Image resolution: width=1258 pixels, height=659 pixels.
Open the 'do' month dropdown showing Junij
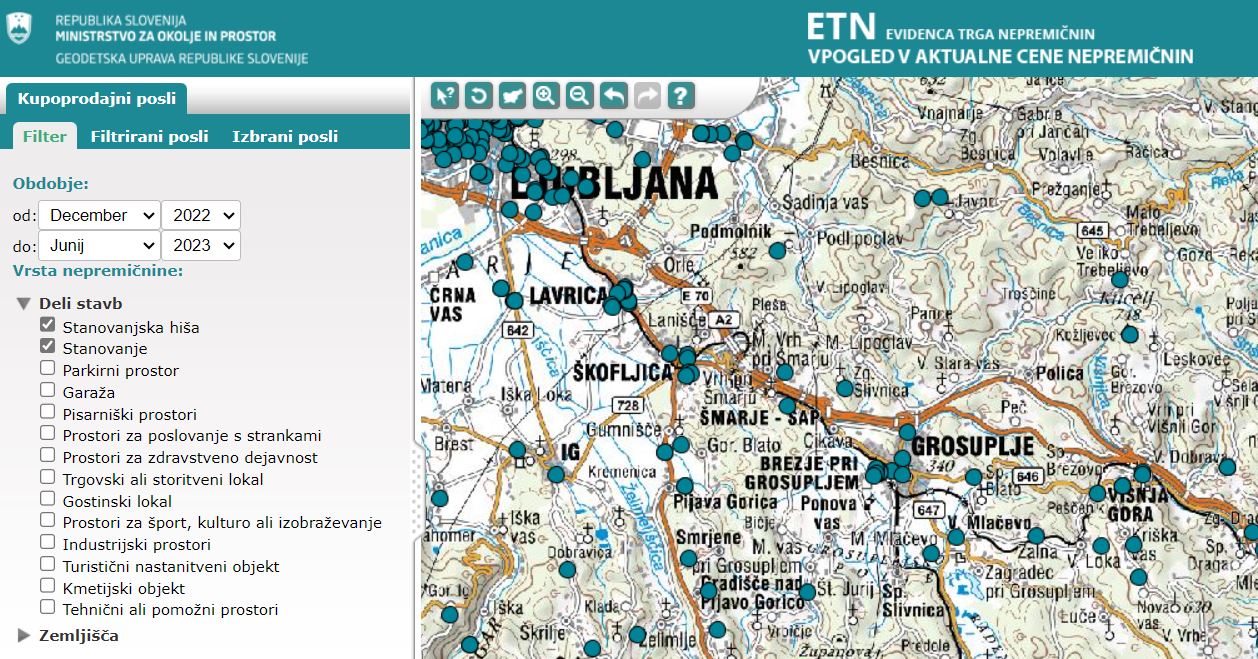[x=99, y=245]
